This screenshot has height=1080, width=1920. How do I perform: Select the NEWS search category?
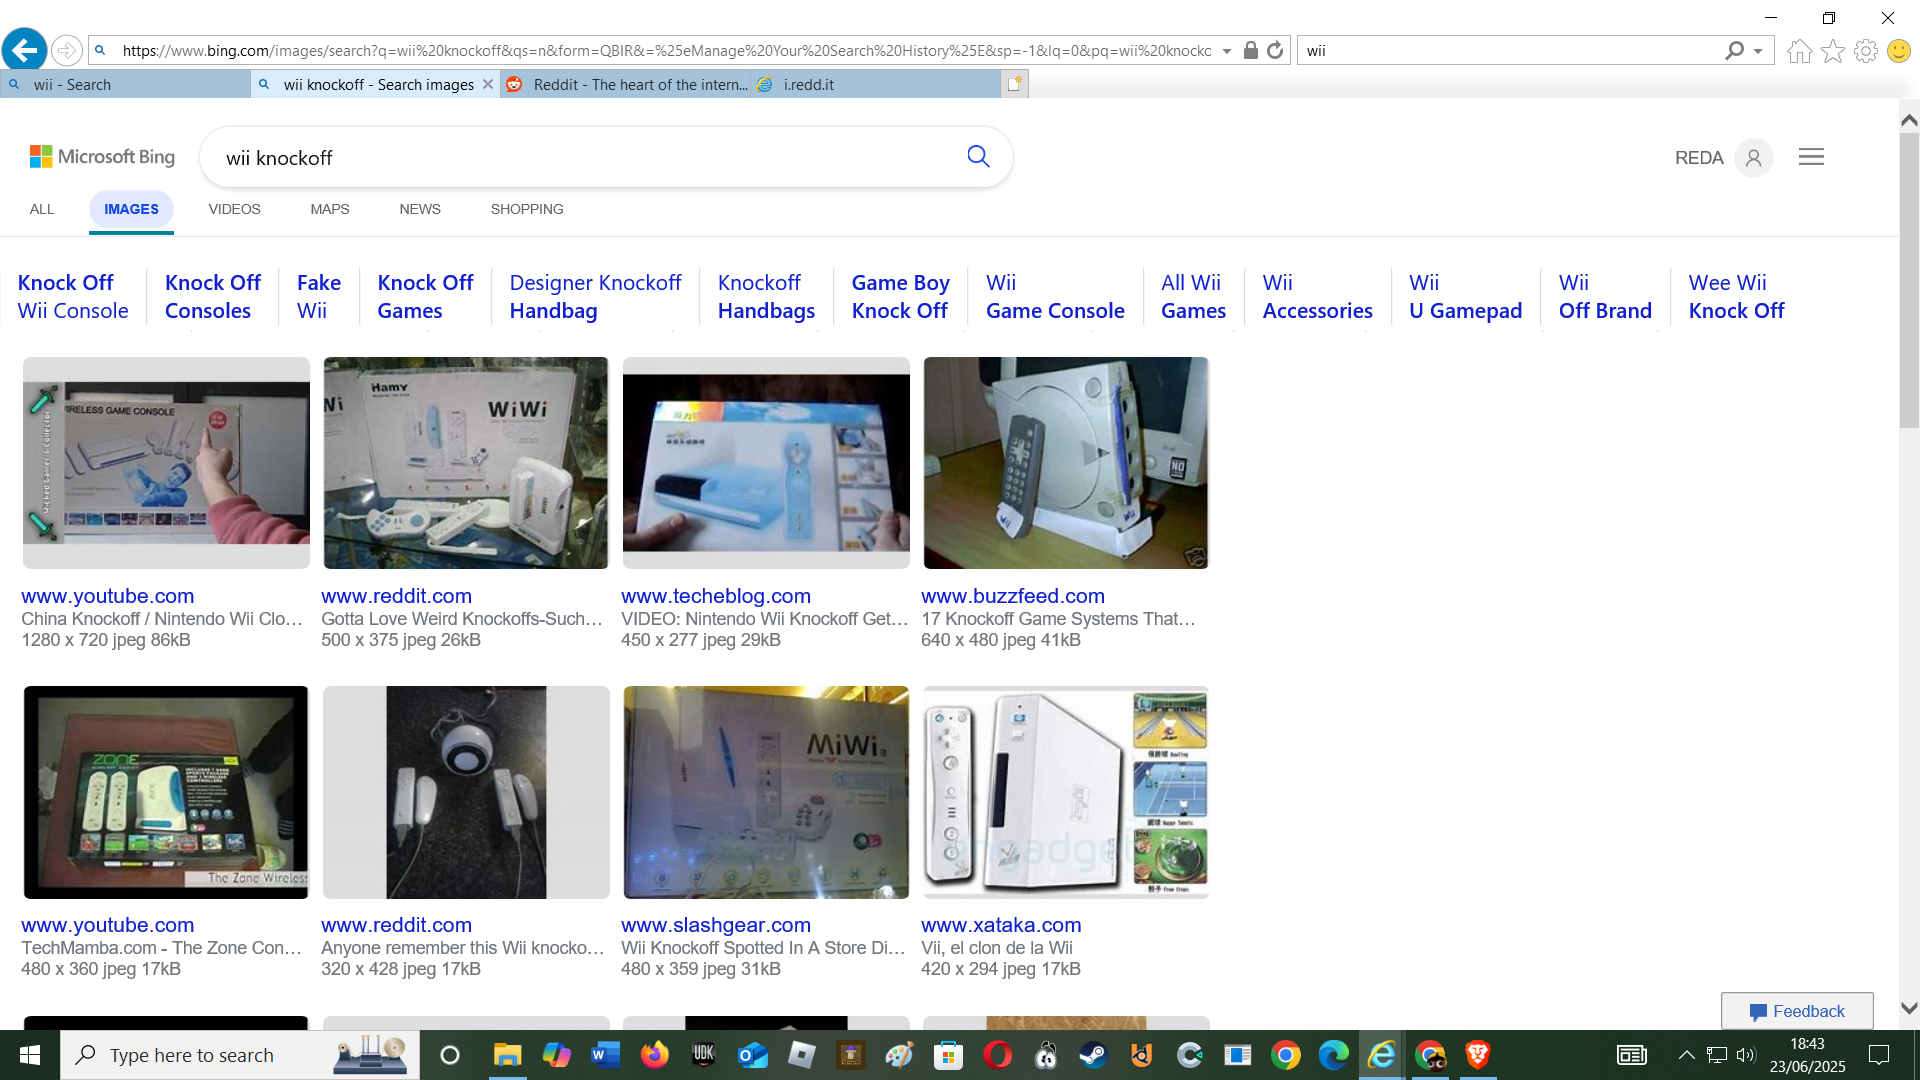coord(420,209)
